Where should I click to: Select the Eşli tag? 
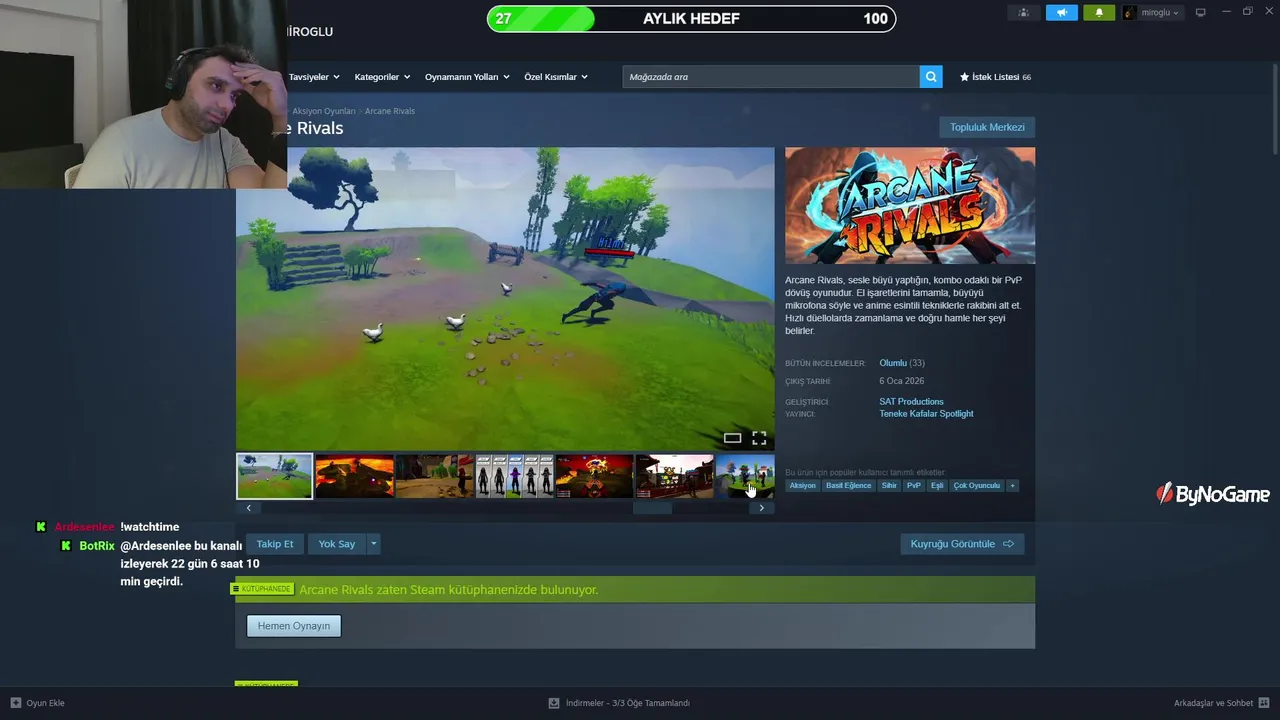[937, 486]
